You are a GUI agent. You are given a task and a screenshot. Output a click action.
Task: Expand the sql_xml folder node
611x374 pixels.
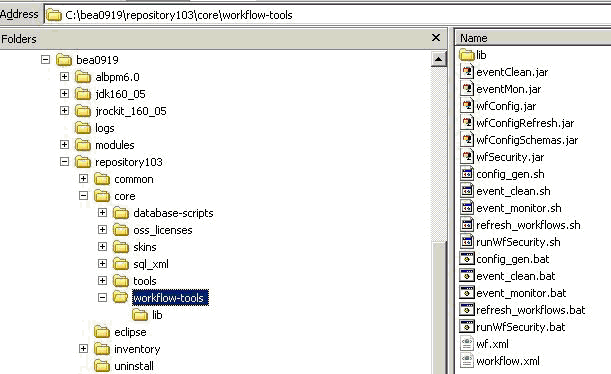click(x=102, y=263)
